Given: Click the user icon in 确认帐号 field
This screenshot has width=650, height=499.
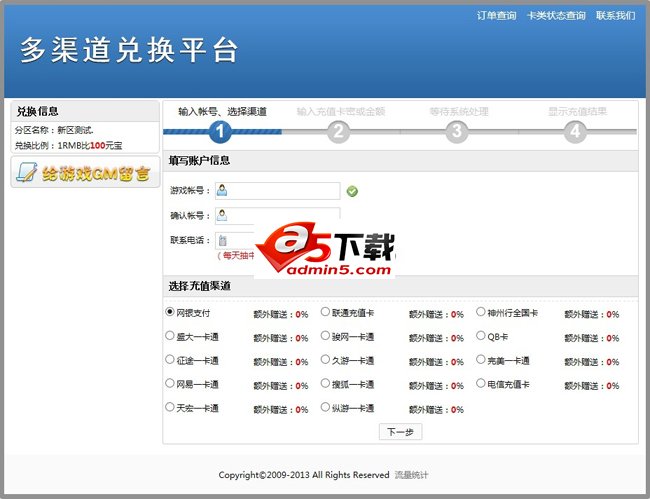Looking at the screenshot, I should point(222,215).
